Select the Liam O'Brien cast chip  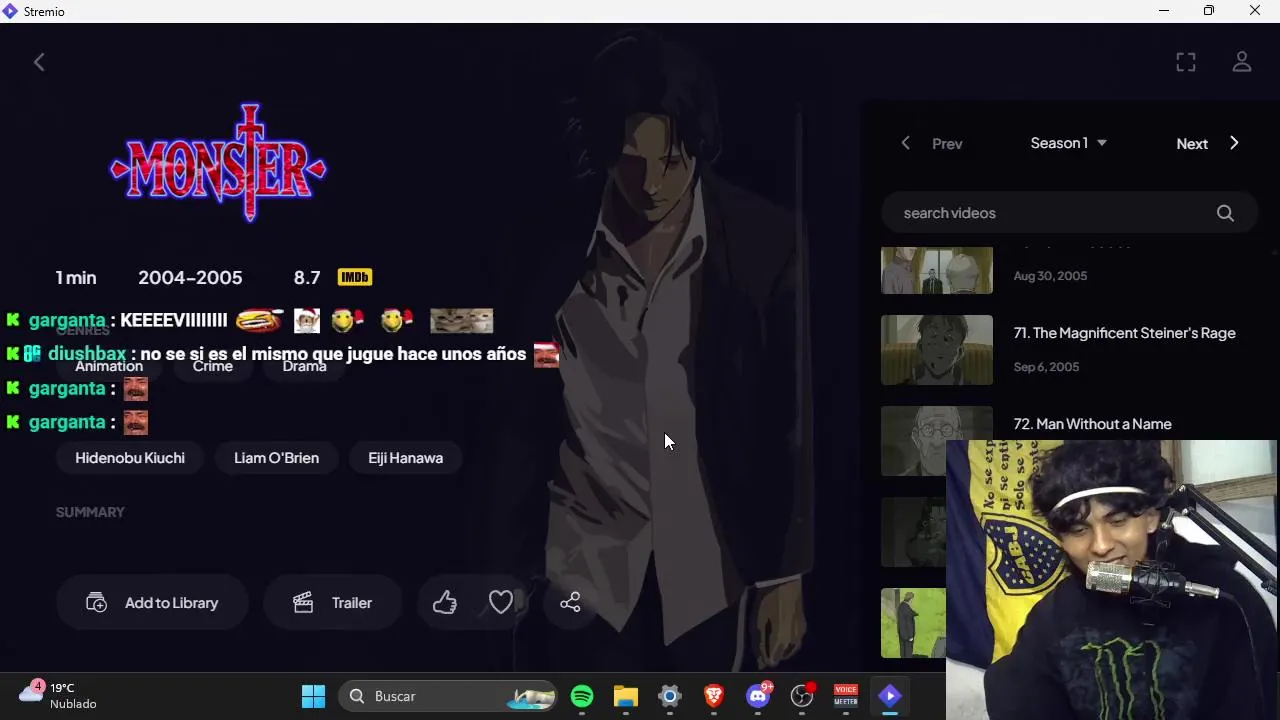(276, 458)
